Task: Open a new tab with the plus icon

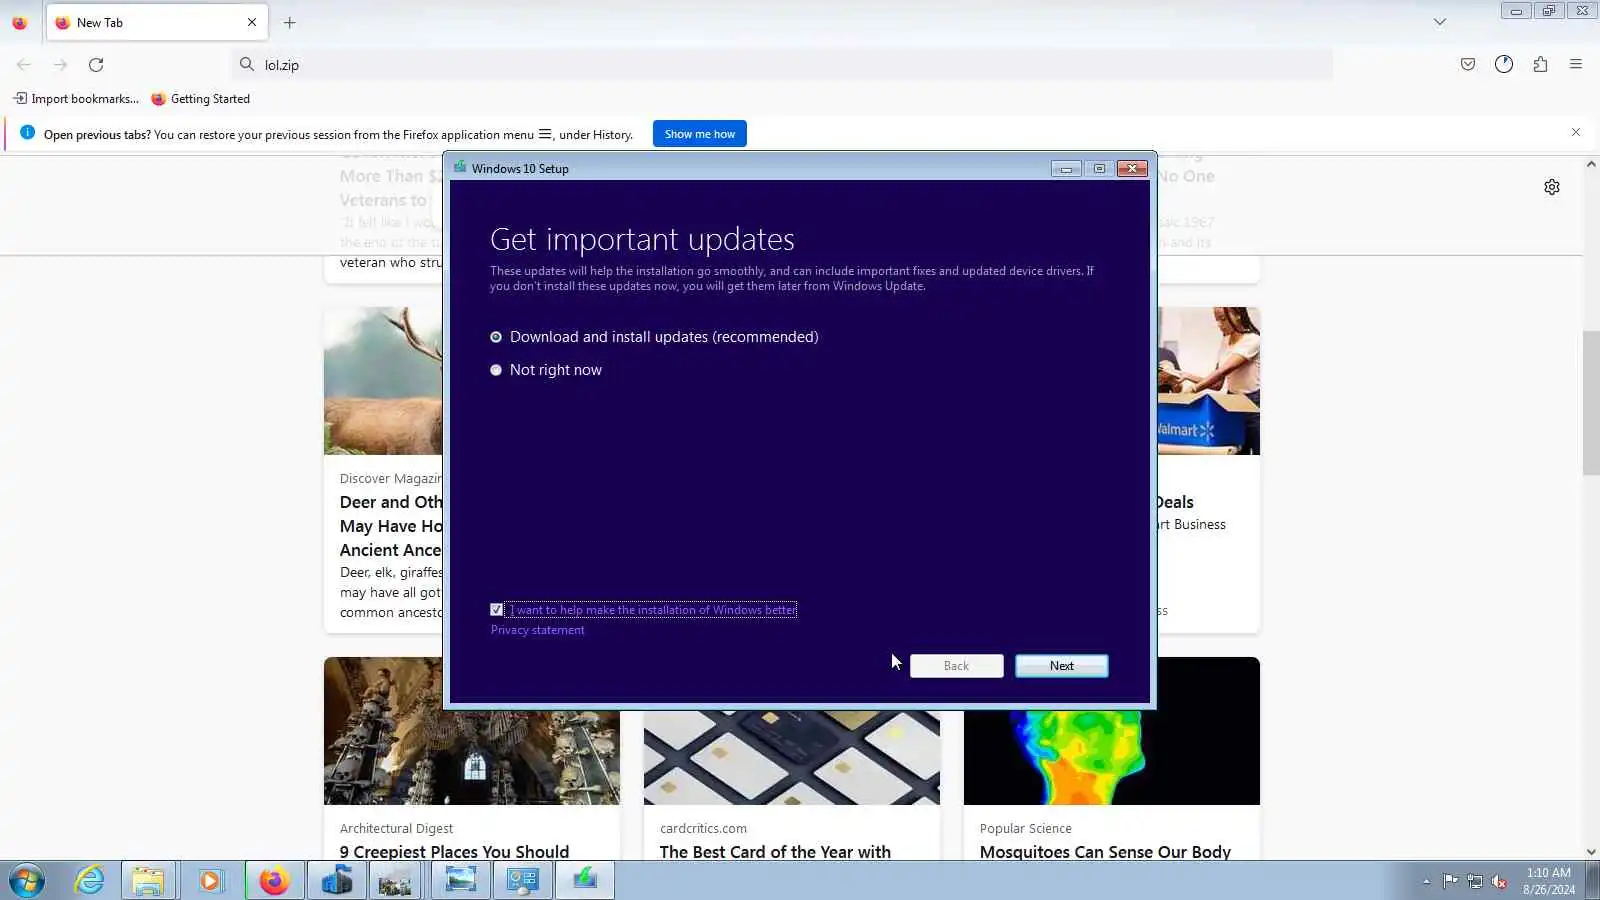Action: 290,22
